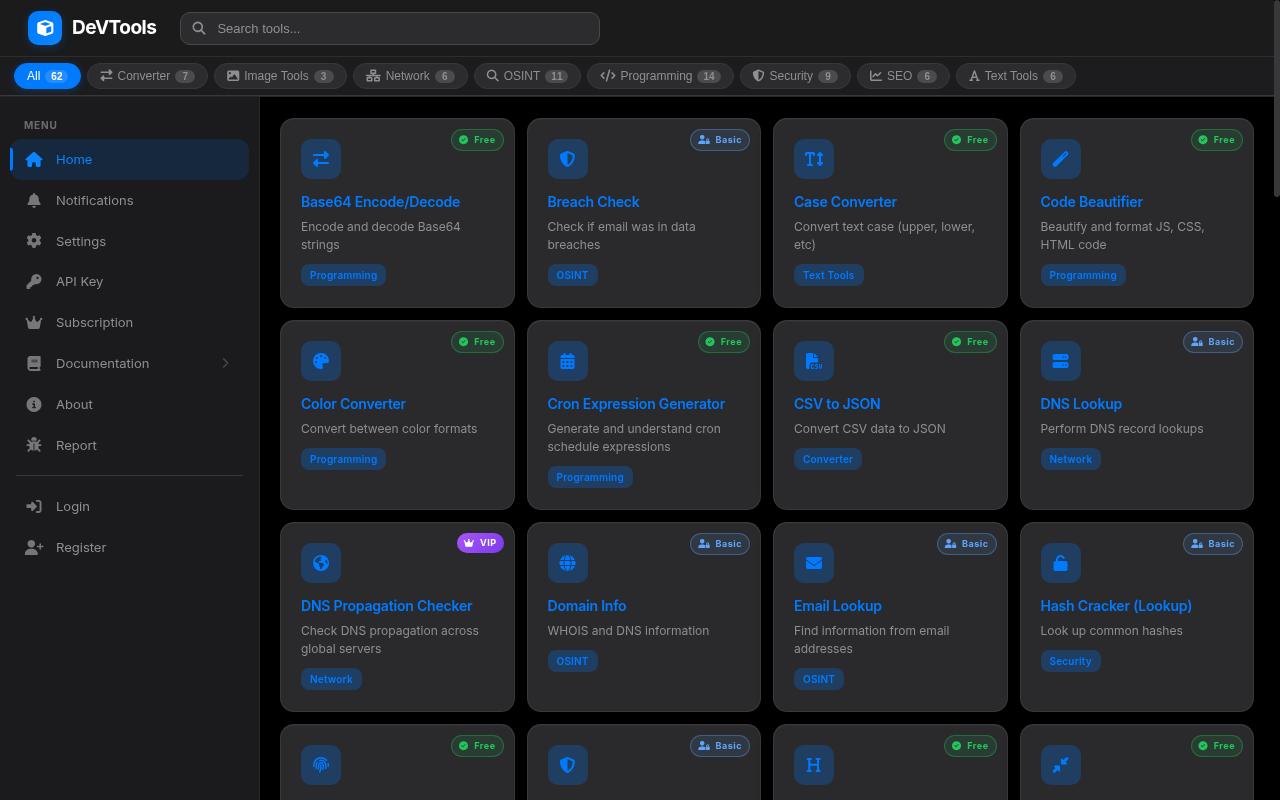Click the DNS Lookup server icon
This screenshot has width=1280, height=800.
tap(1061, 361)
